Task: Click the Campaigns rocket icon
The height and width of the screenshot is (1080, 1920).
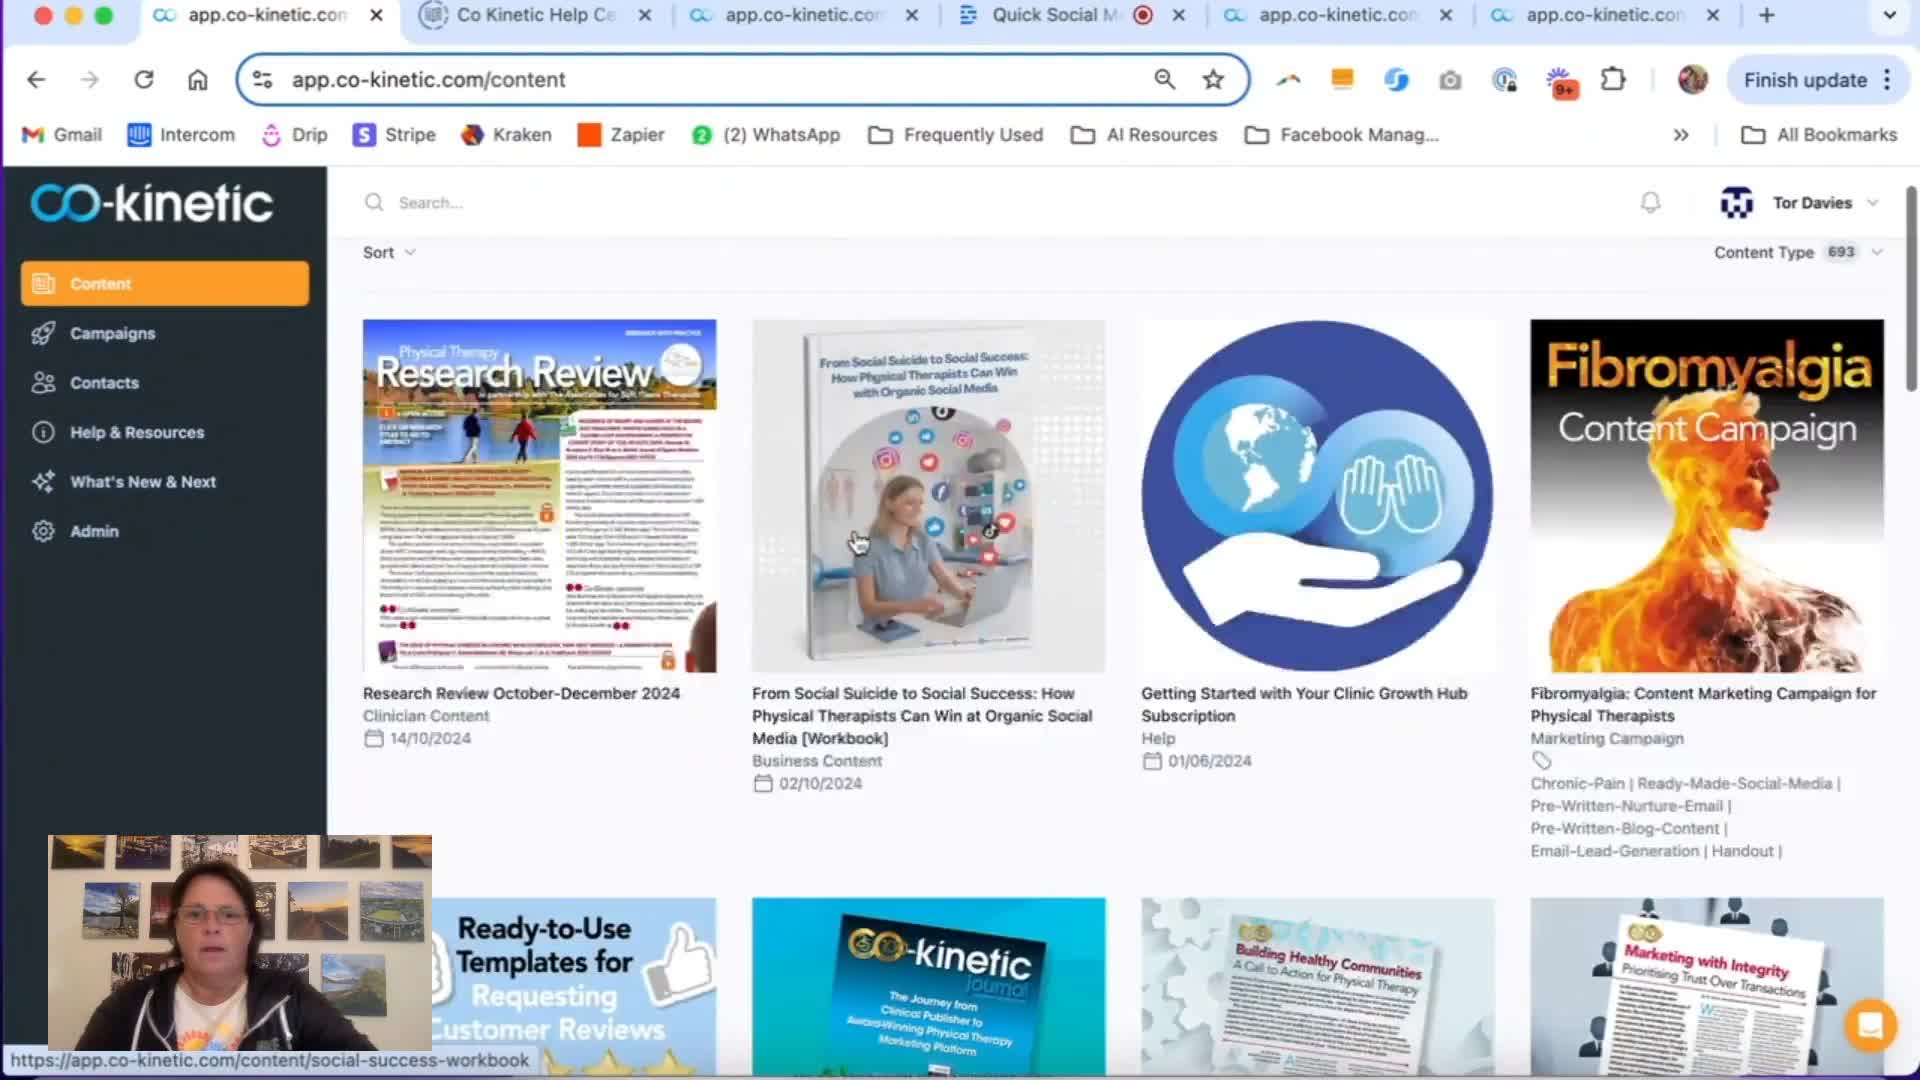Action: 43,333
